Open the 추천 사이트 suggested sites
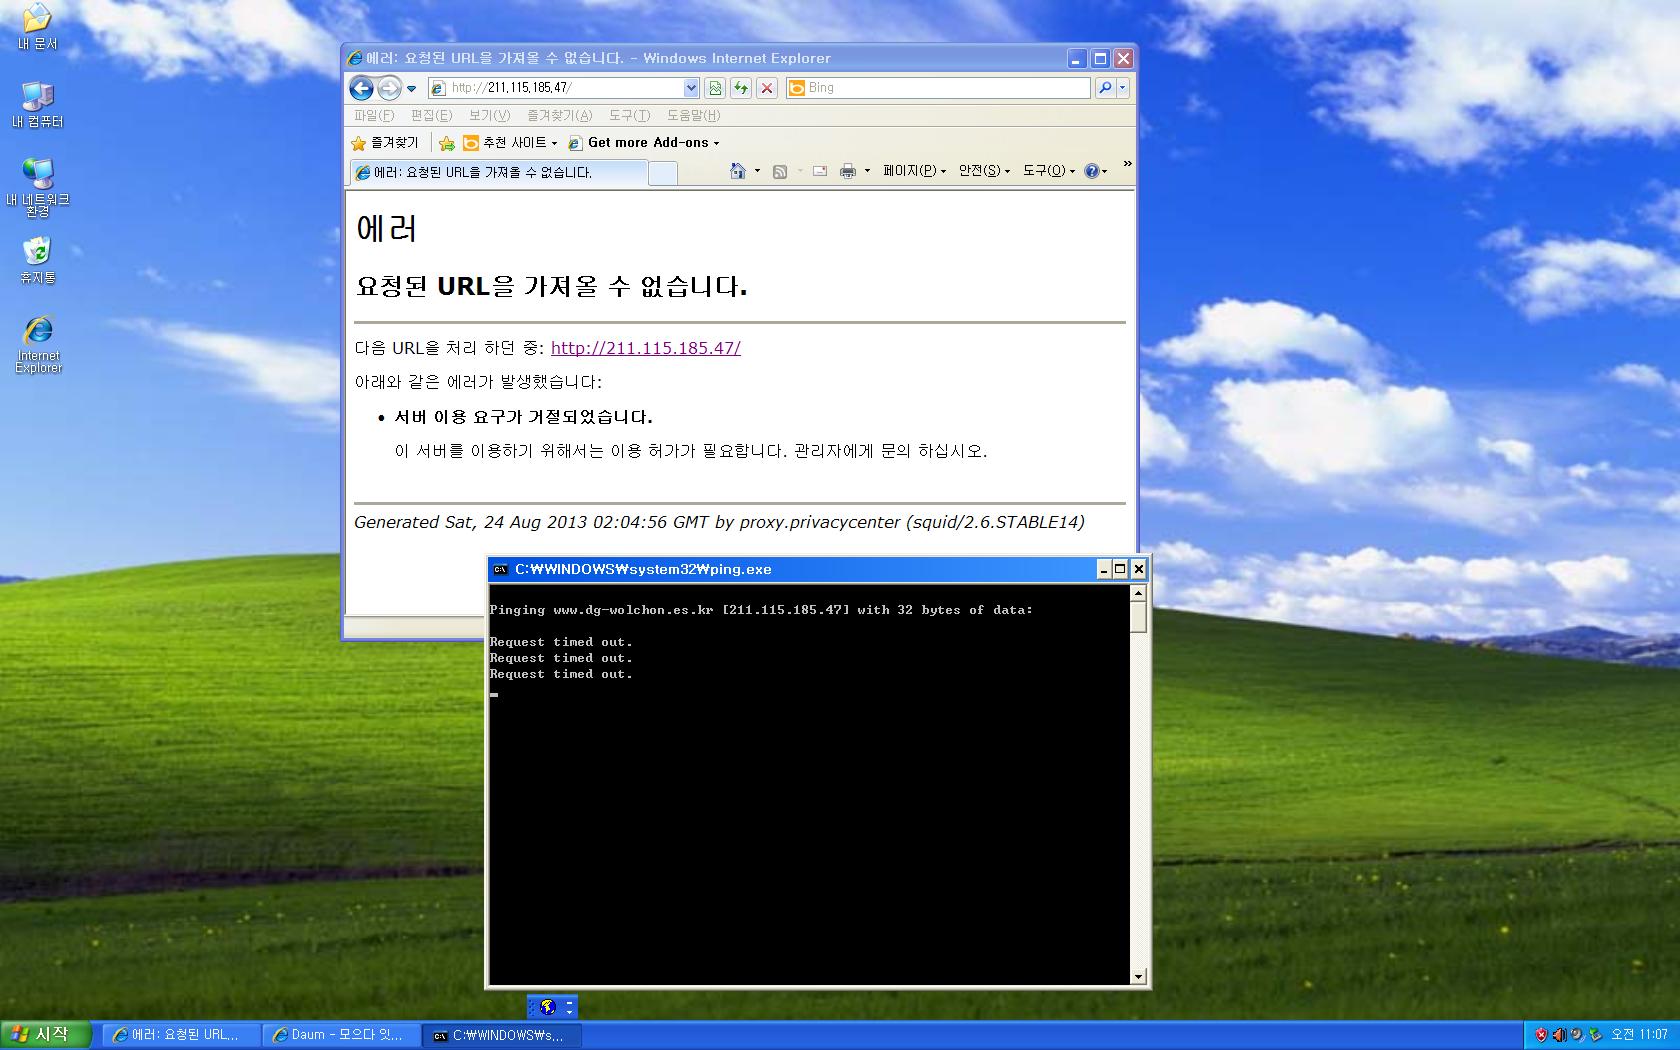This screenshot has height=1050, width=1680. click(510, 143)
